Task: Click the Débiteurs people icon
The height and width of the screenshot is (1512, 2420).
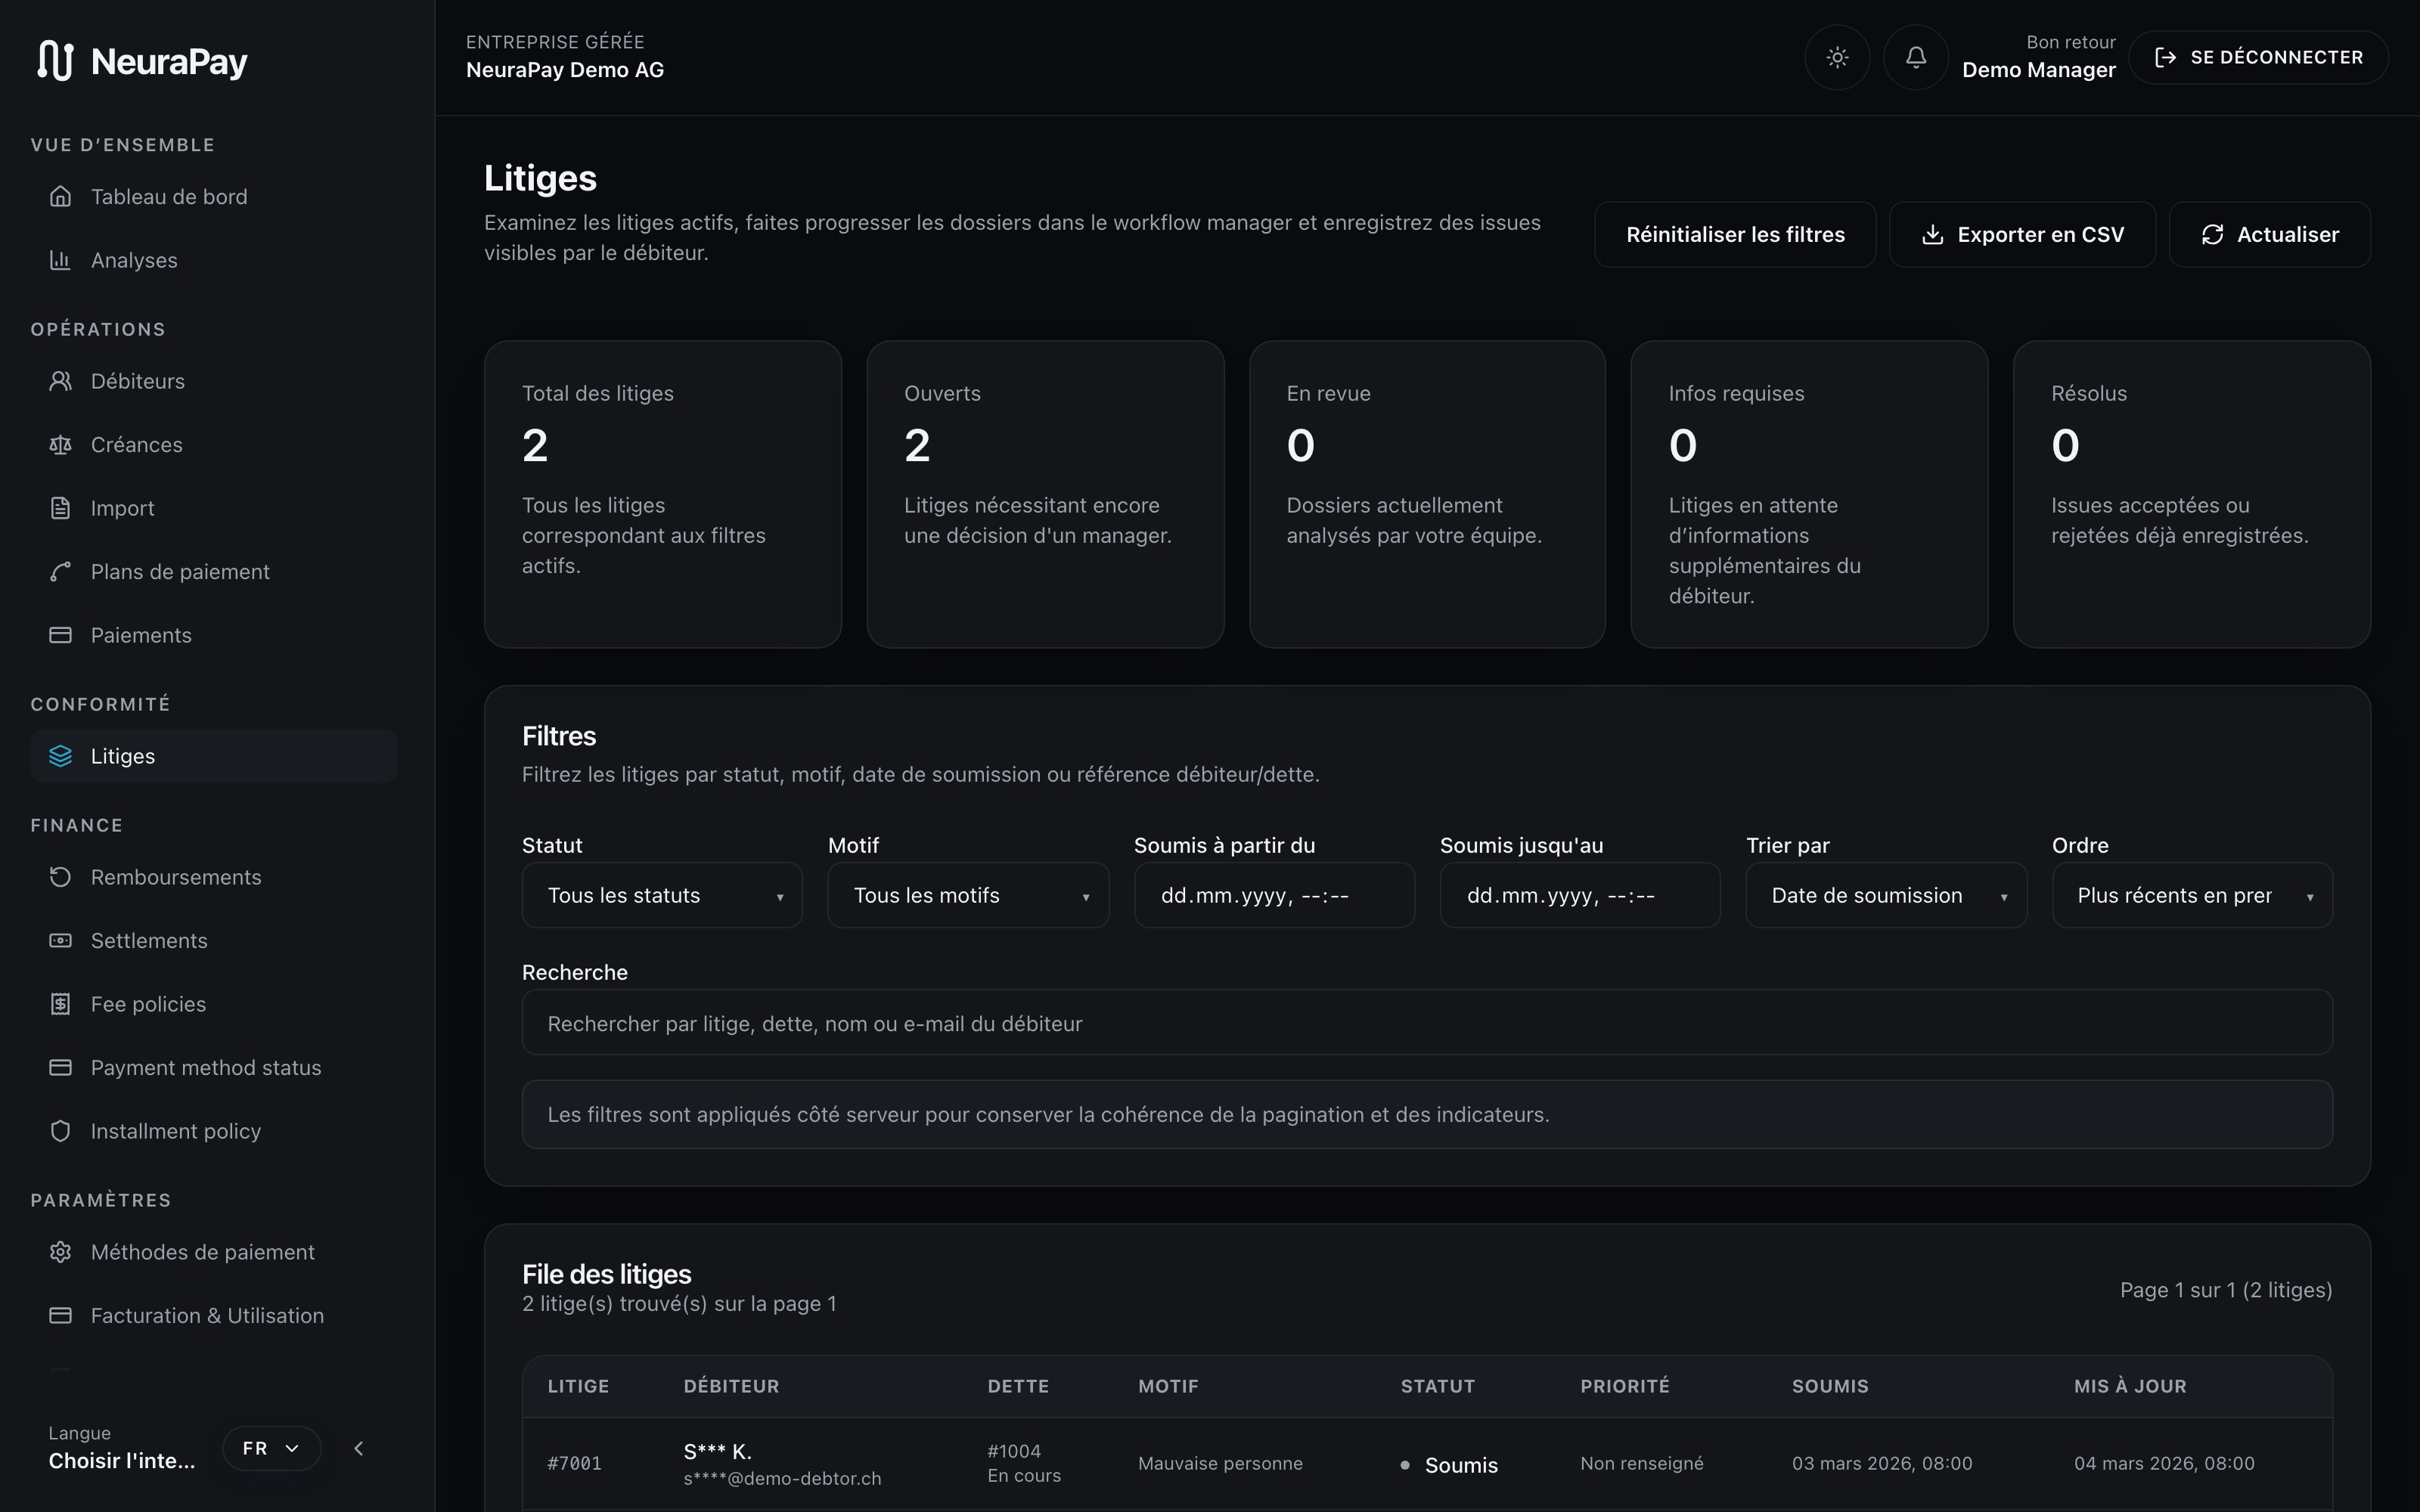Action: click(60, 381)
